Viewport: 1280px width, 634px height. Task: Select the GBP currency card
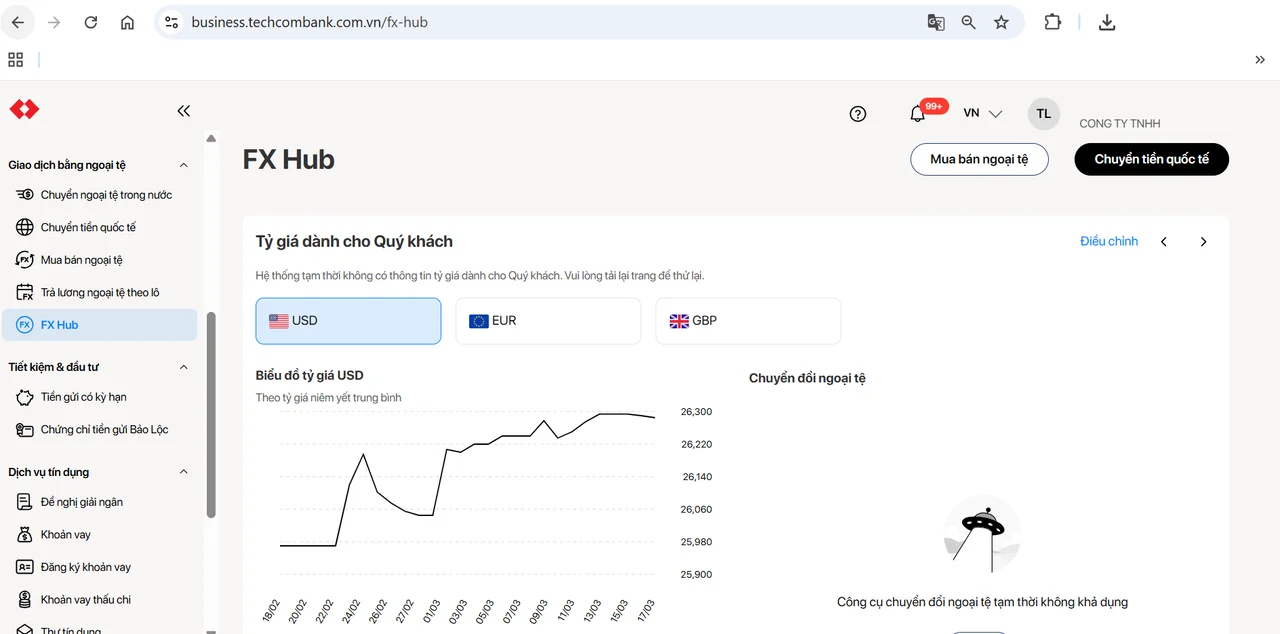click(748, 321)
